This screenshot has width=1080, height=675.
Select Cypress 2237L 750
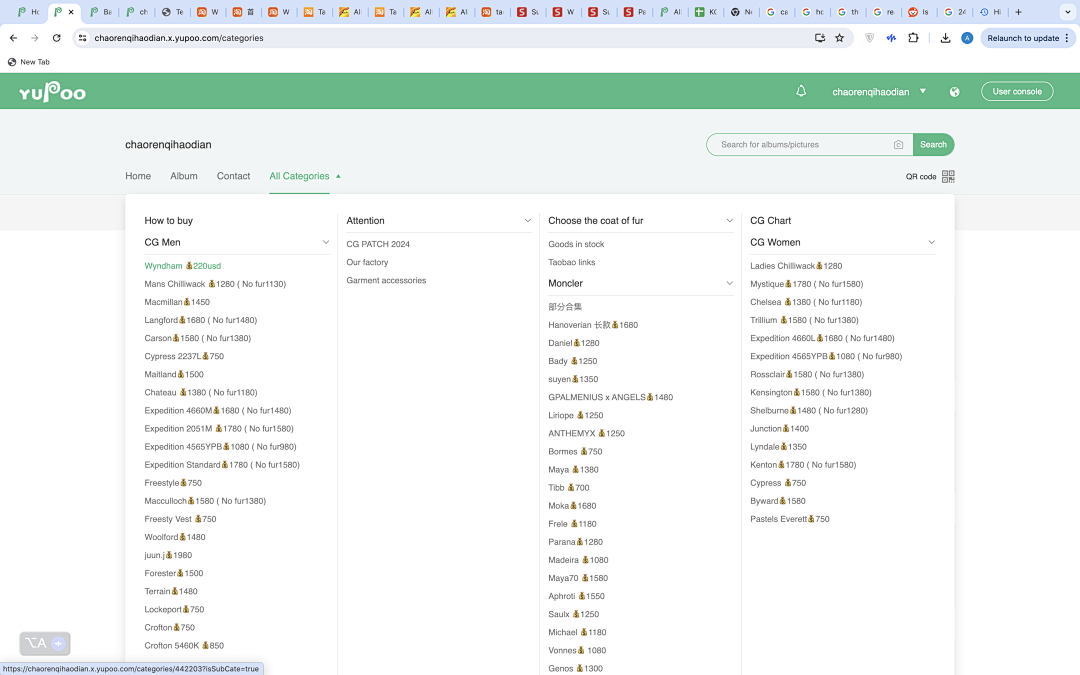184,356
